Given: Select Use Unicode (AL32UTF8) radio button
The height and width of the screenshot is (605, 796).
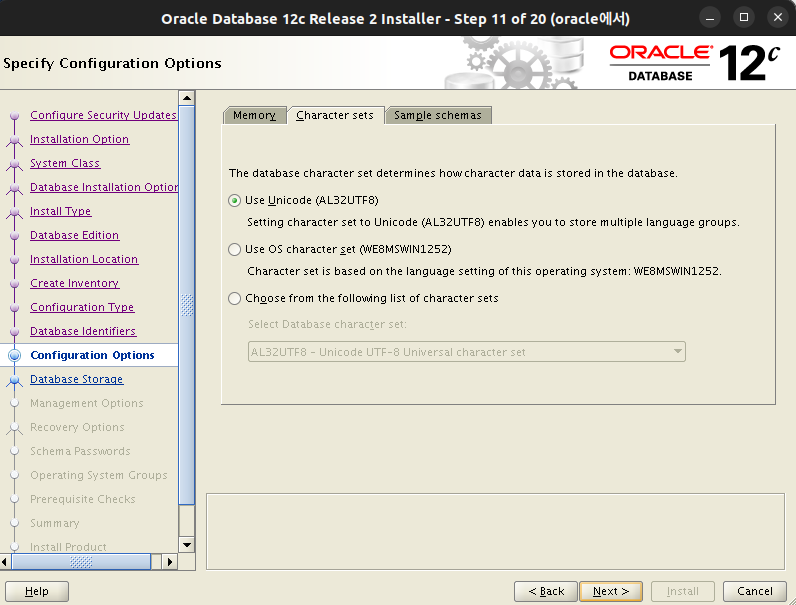Looking at the screenshot, I should coord(234,200).
